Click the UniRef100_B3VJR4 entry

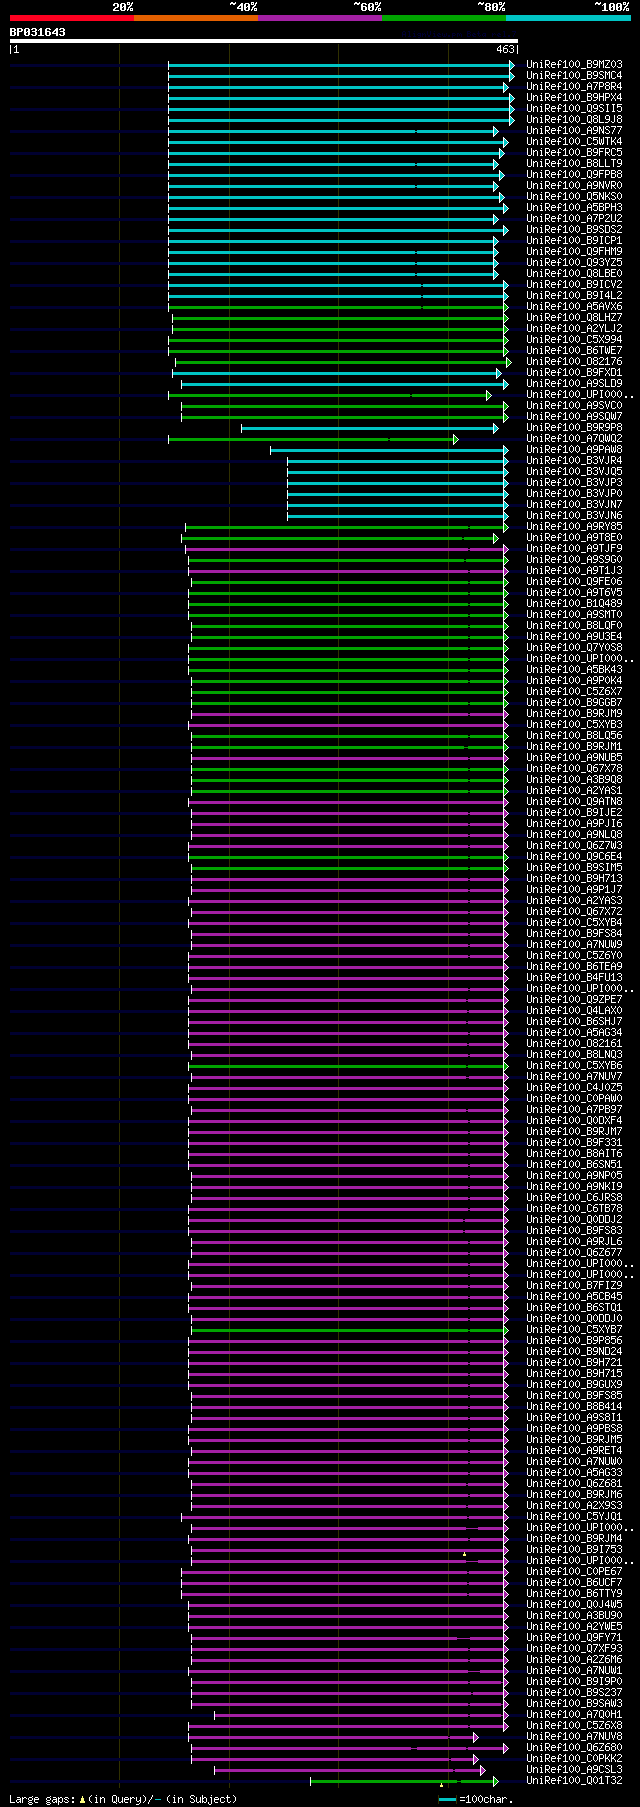click(574, 460)
